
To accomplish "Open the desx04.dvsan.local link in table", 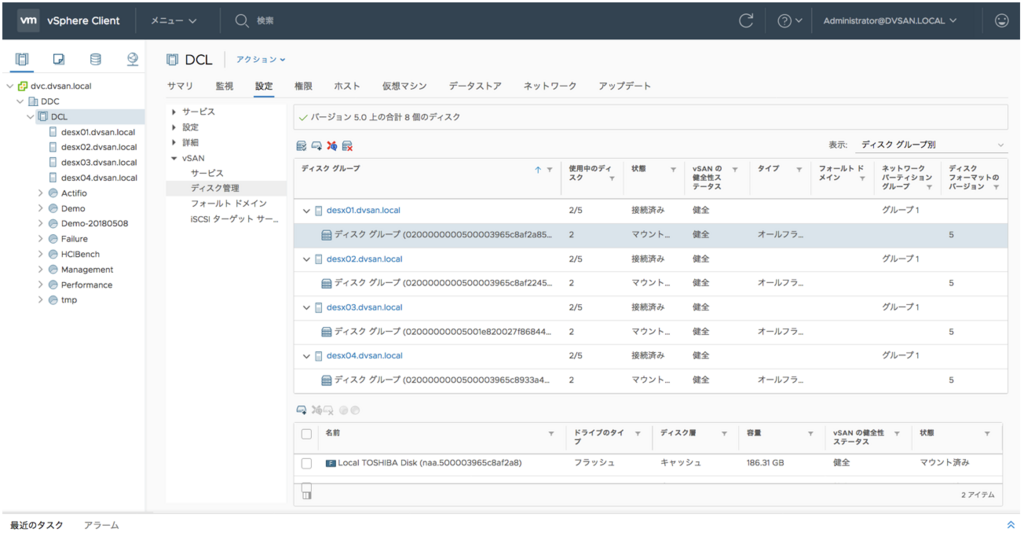I will pyautogui.click(x=364, y=356).
